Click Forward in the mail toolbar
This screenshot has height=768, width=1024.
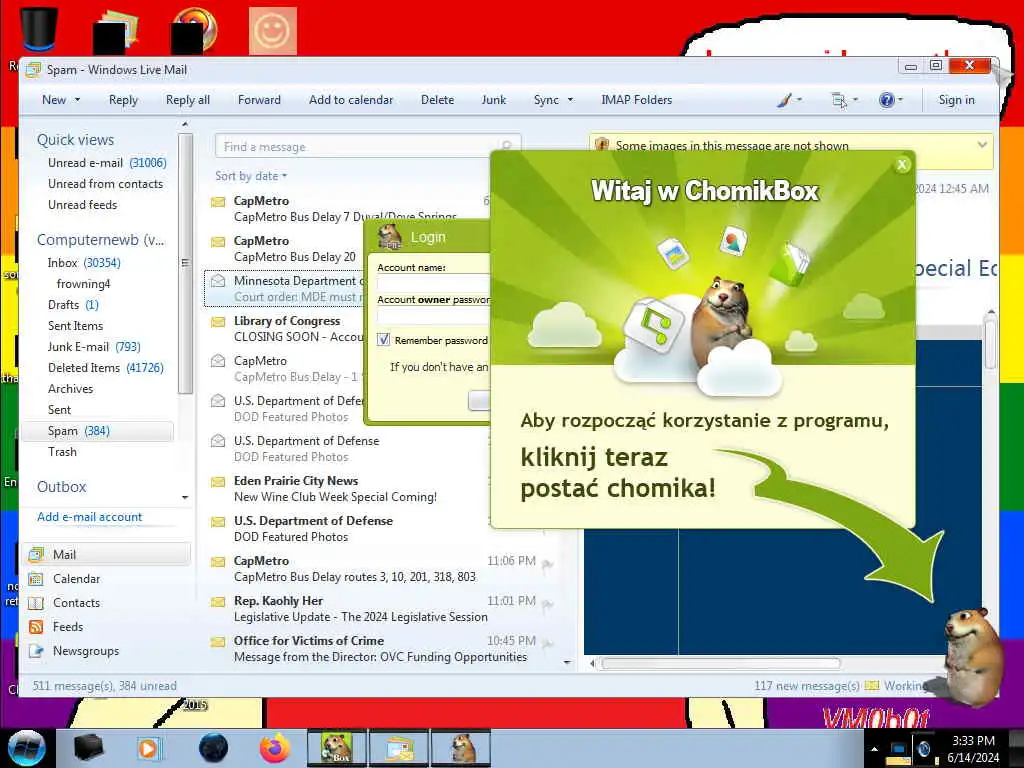click(x=259, y=100)
